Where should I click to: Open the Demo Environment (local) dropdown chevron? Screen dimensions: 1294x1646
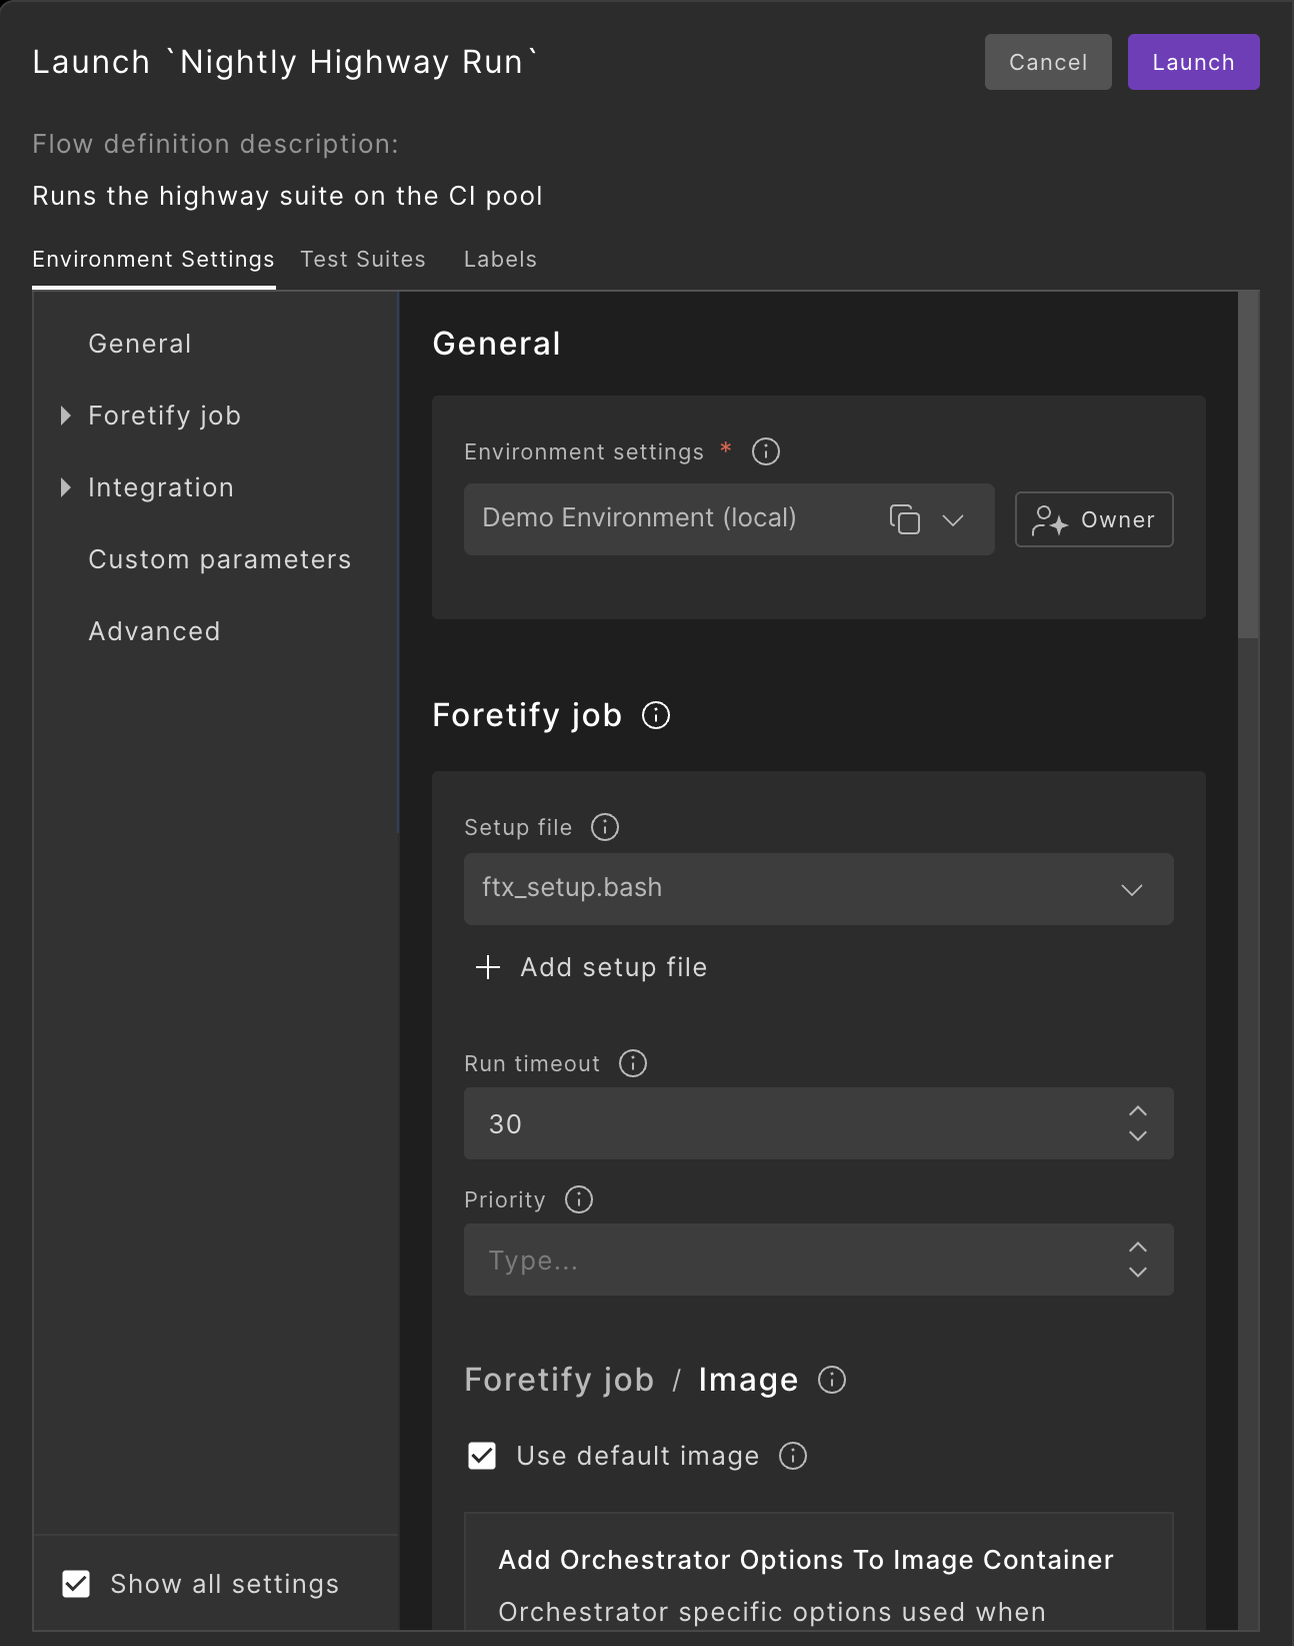pyautogui.click(x=953, y=520)
